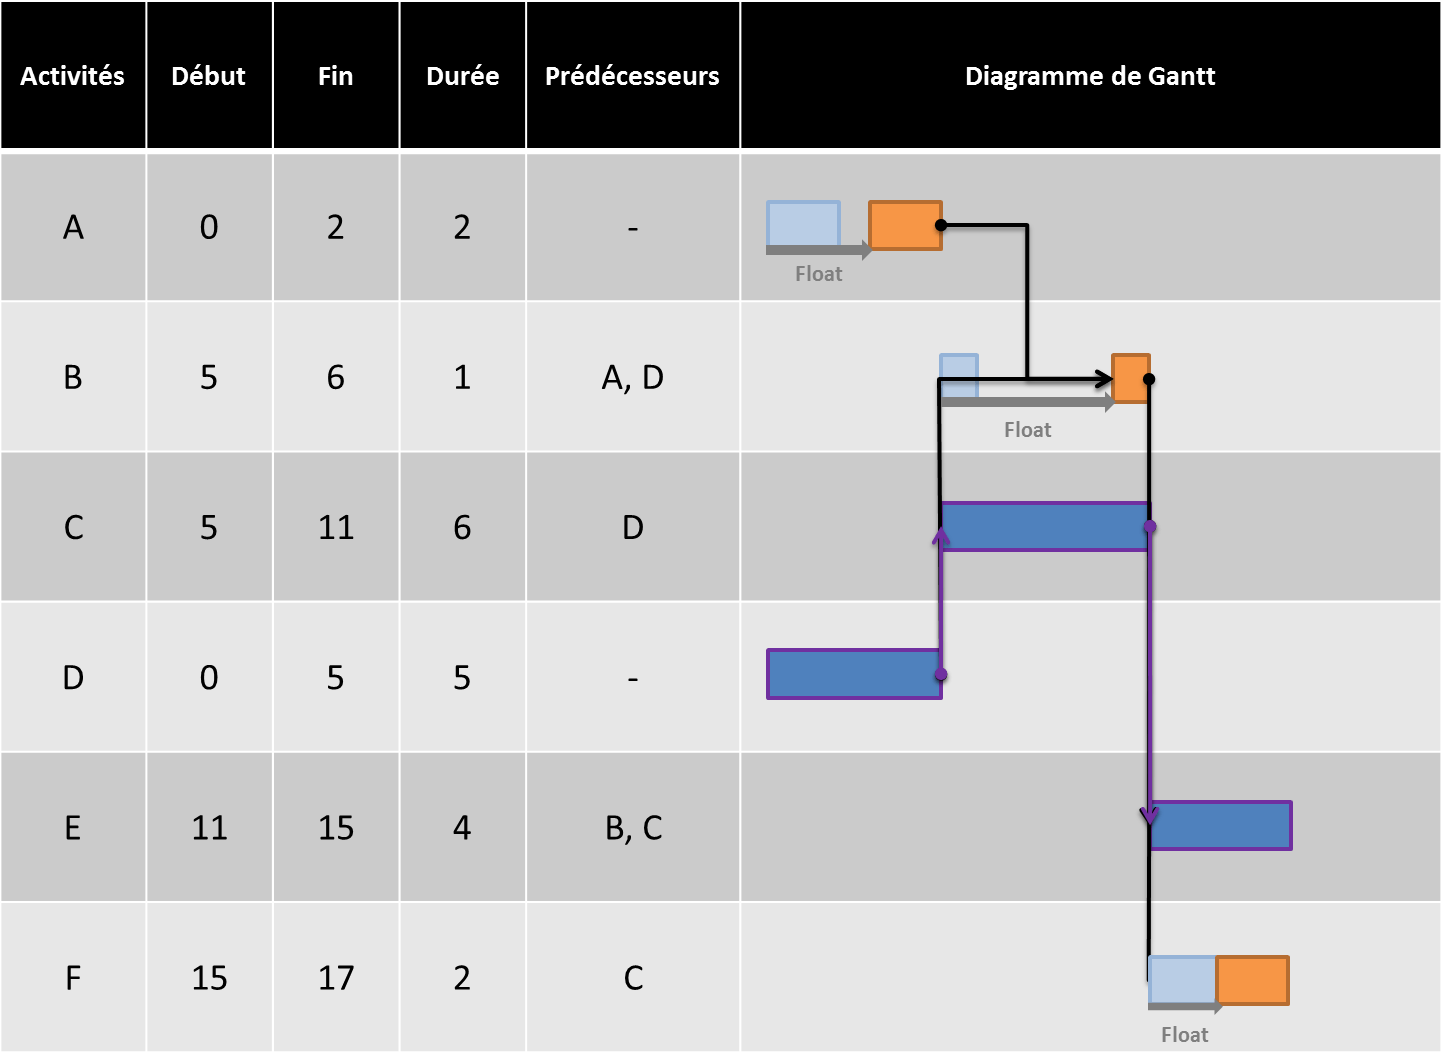The image size is (1442, 1062).
Task: Select the Fin value 11 for activity C
Action: point(336,527)
